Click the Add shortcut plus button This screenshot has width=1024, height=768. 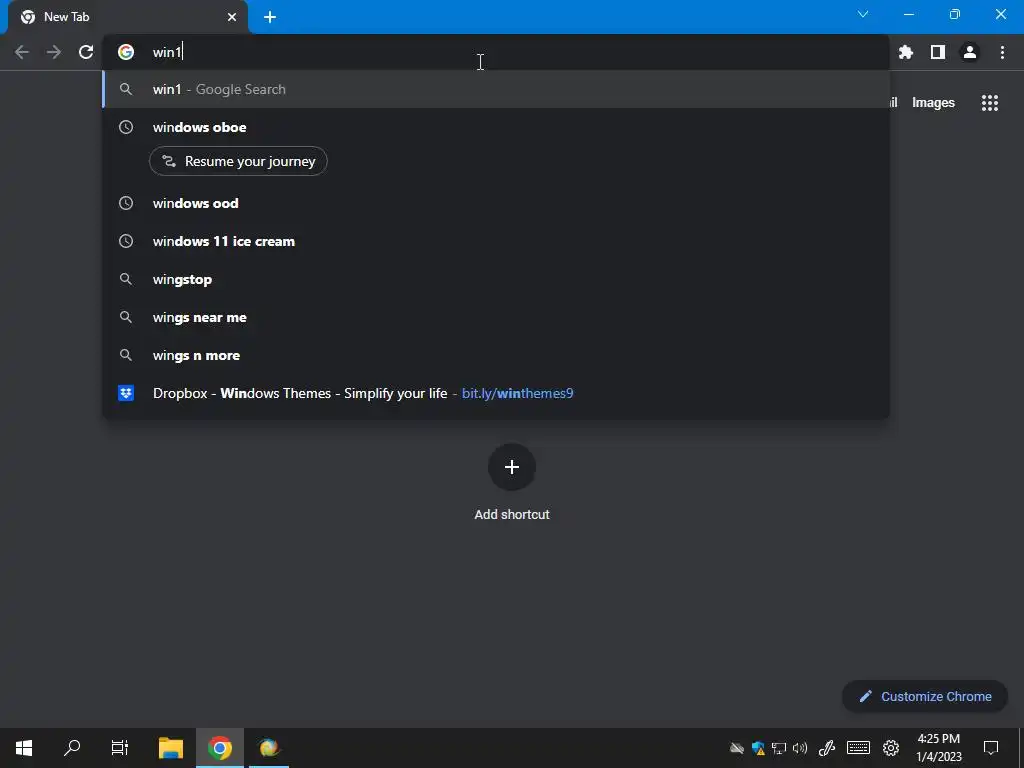coord(512,467)
